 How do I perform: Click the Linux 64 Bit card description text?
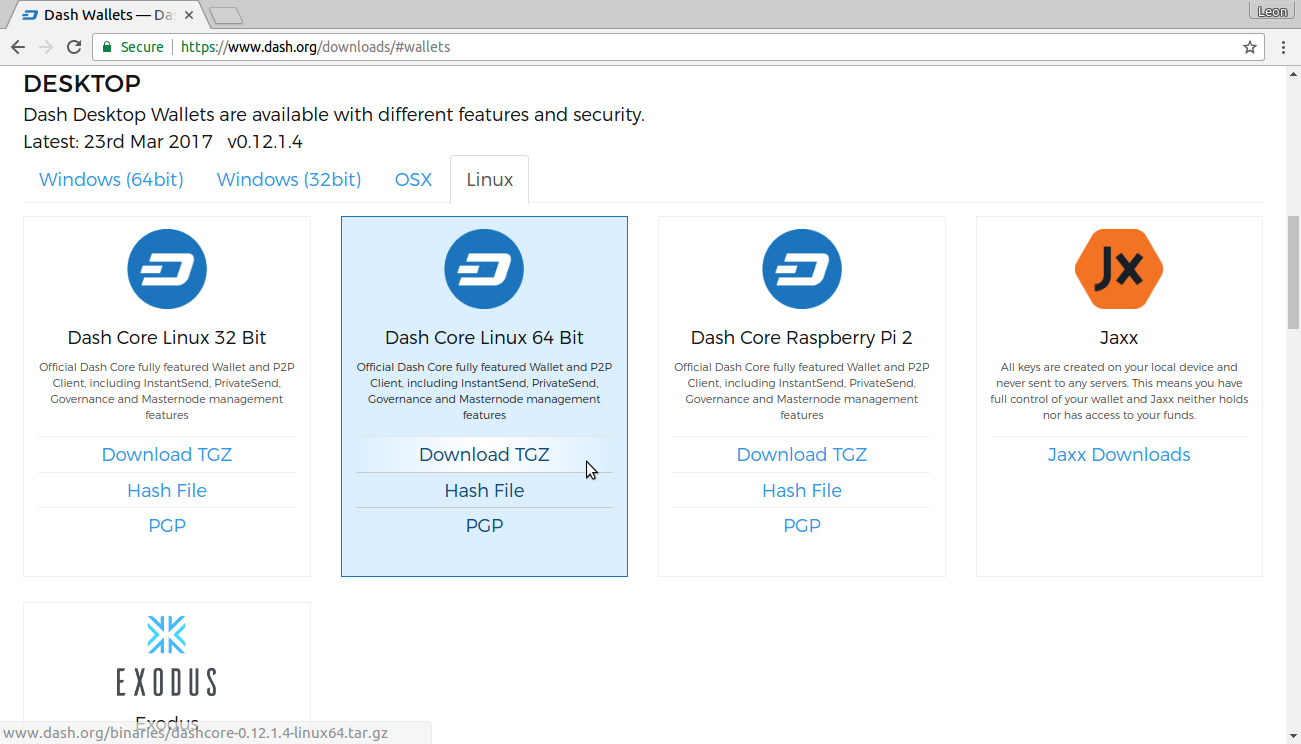click(x=484, y=391)
